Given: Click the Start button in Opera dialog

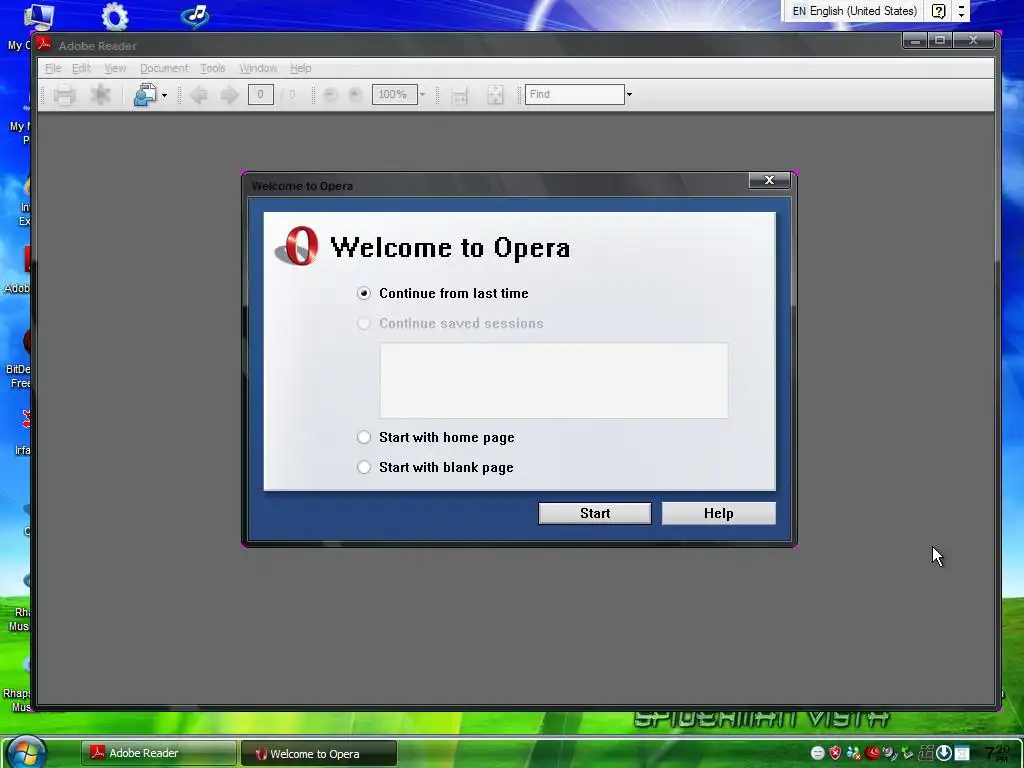Looking at the screenshot, I should (x=594, y=513).
